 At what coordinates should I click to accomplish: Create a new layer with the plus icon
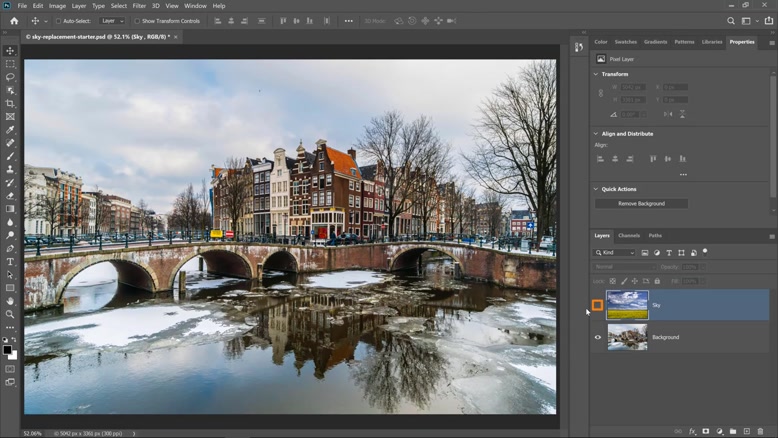pos(747,432)
